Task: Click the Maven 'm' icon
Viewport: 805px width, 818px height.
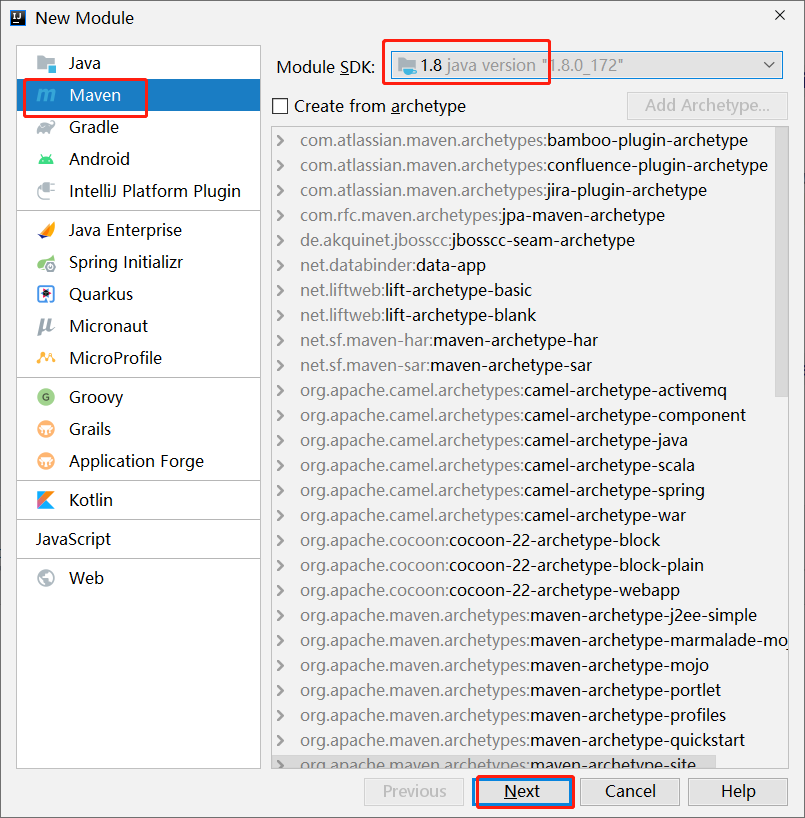Action: click(46, 95)
